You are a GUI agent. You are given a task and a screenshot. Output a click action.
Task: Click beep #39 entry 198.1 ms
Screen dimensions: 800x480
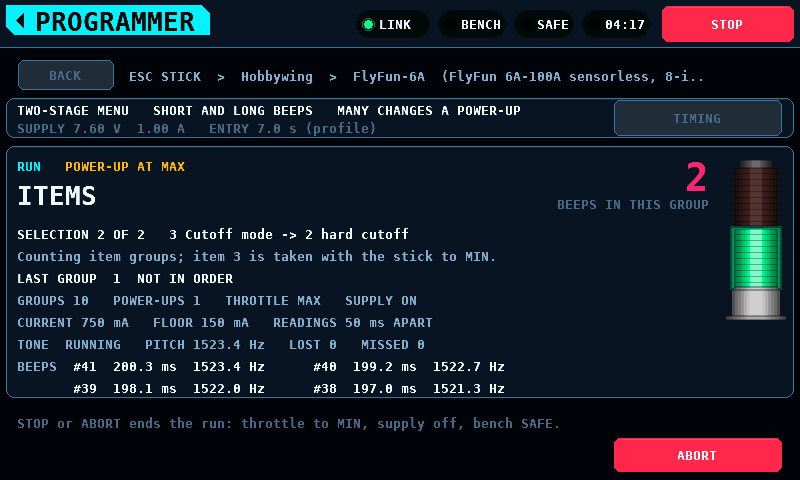[x=169, y=388]
